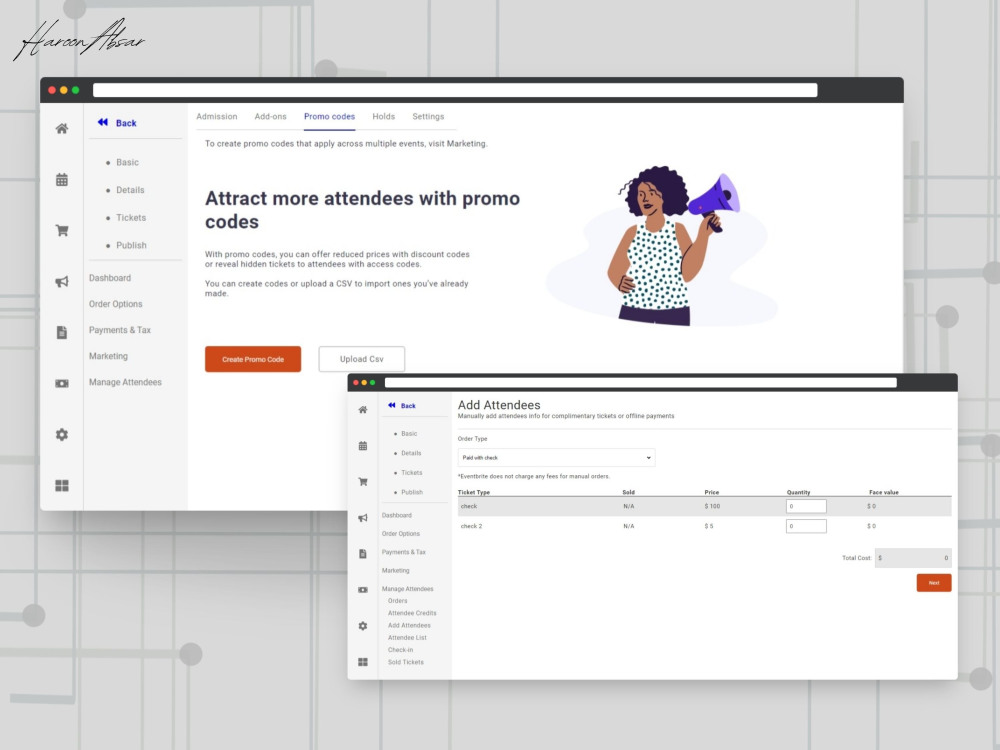
Task: Open Manage Attendees in Add Attendees window
Action: coord(408,589)
